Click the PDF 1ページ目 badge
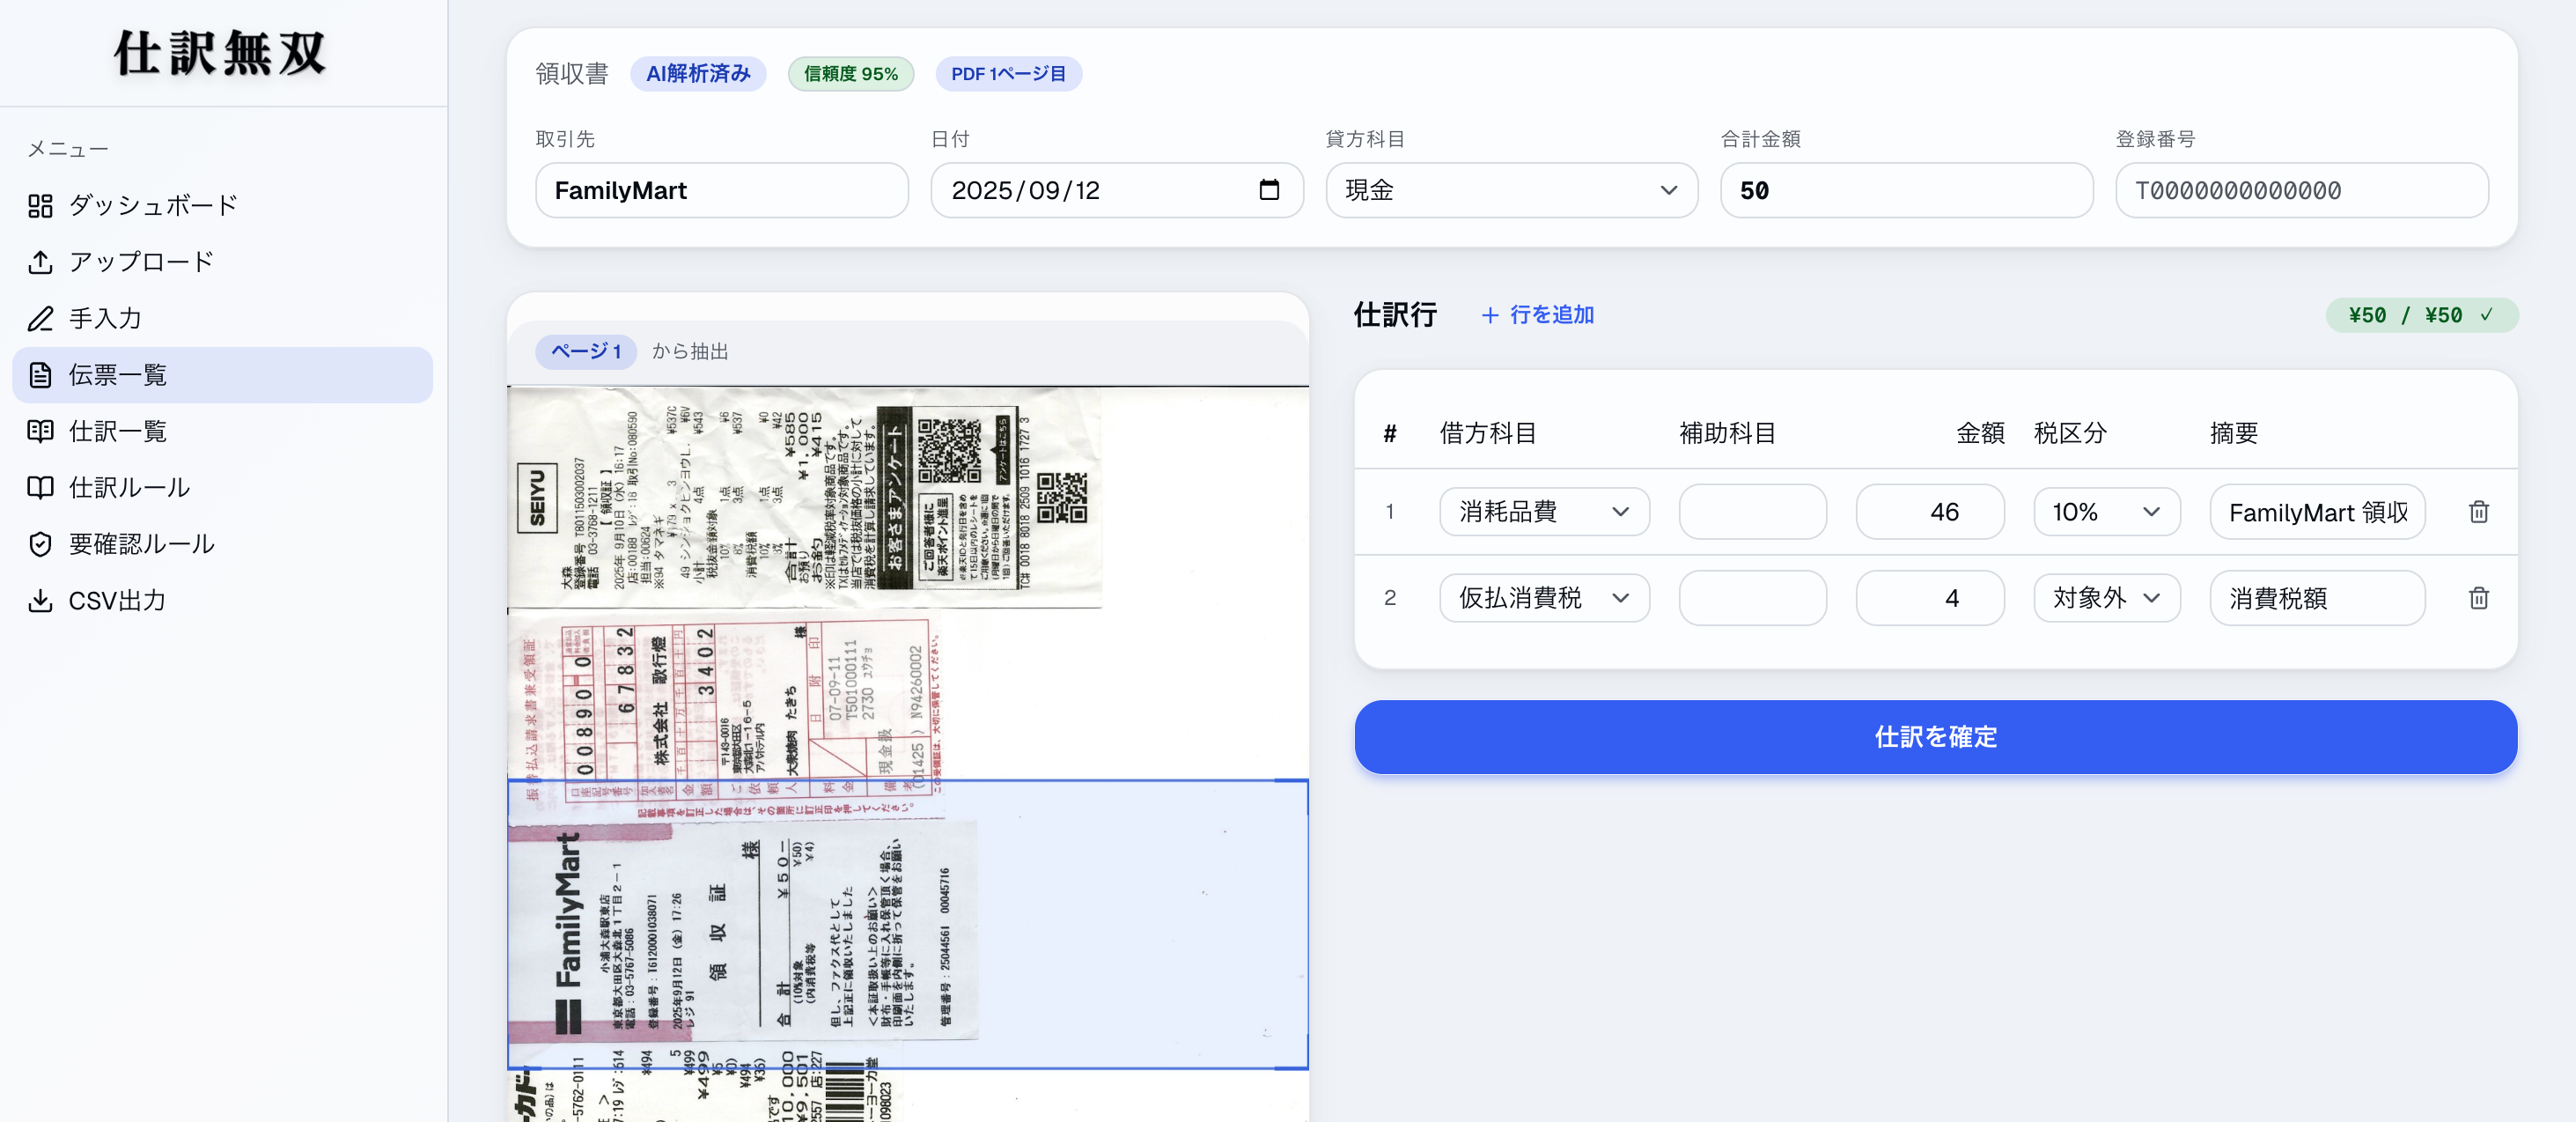This screenshot has height=1122, width=2576. pyautogui.click(x=1008, y=74)
